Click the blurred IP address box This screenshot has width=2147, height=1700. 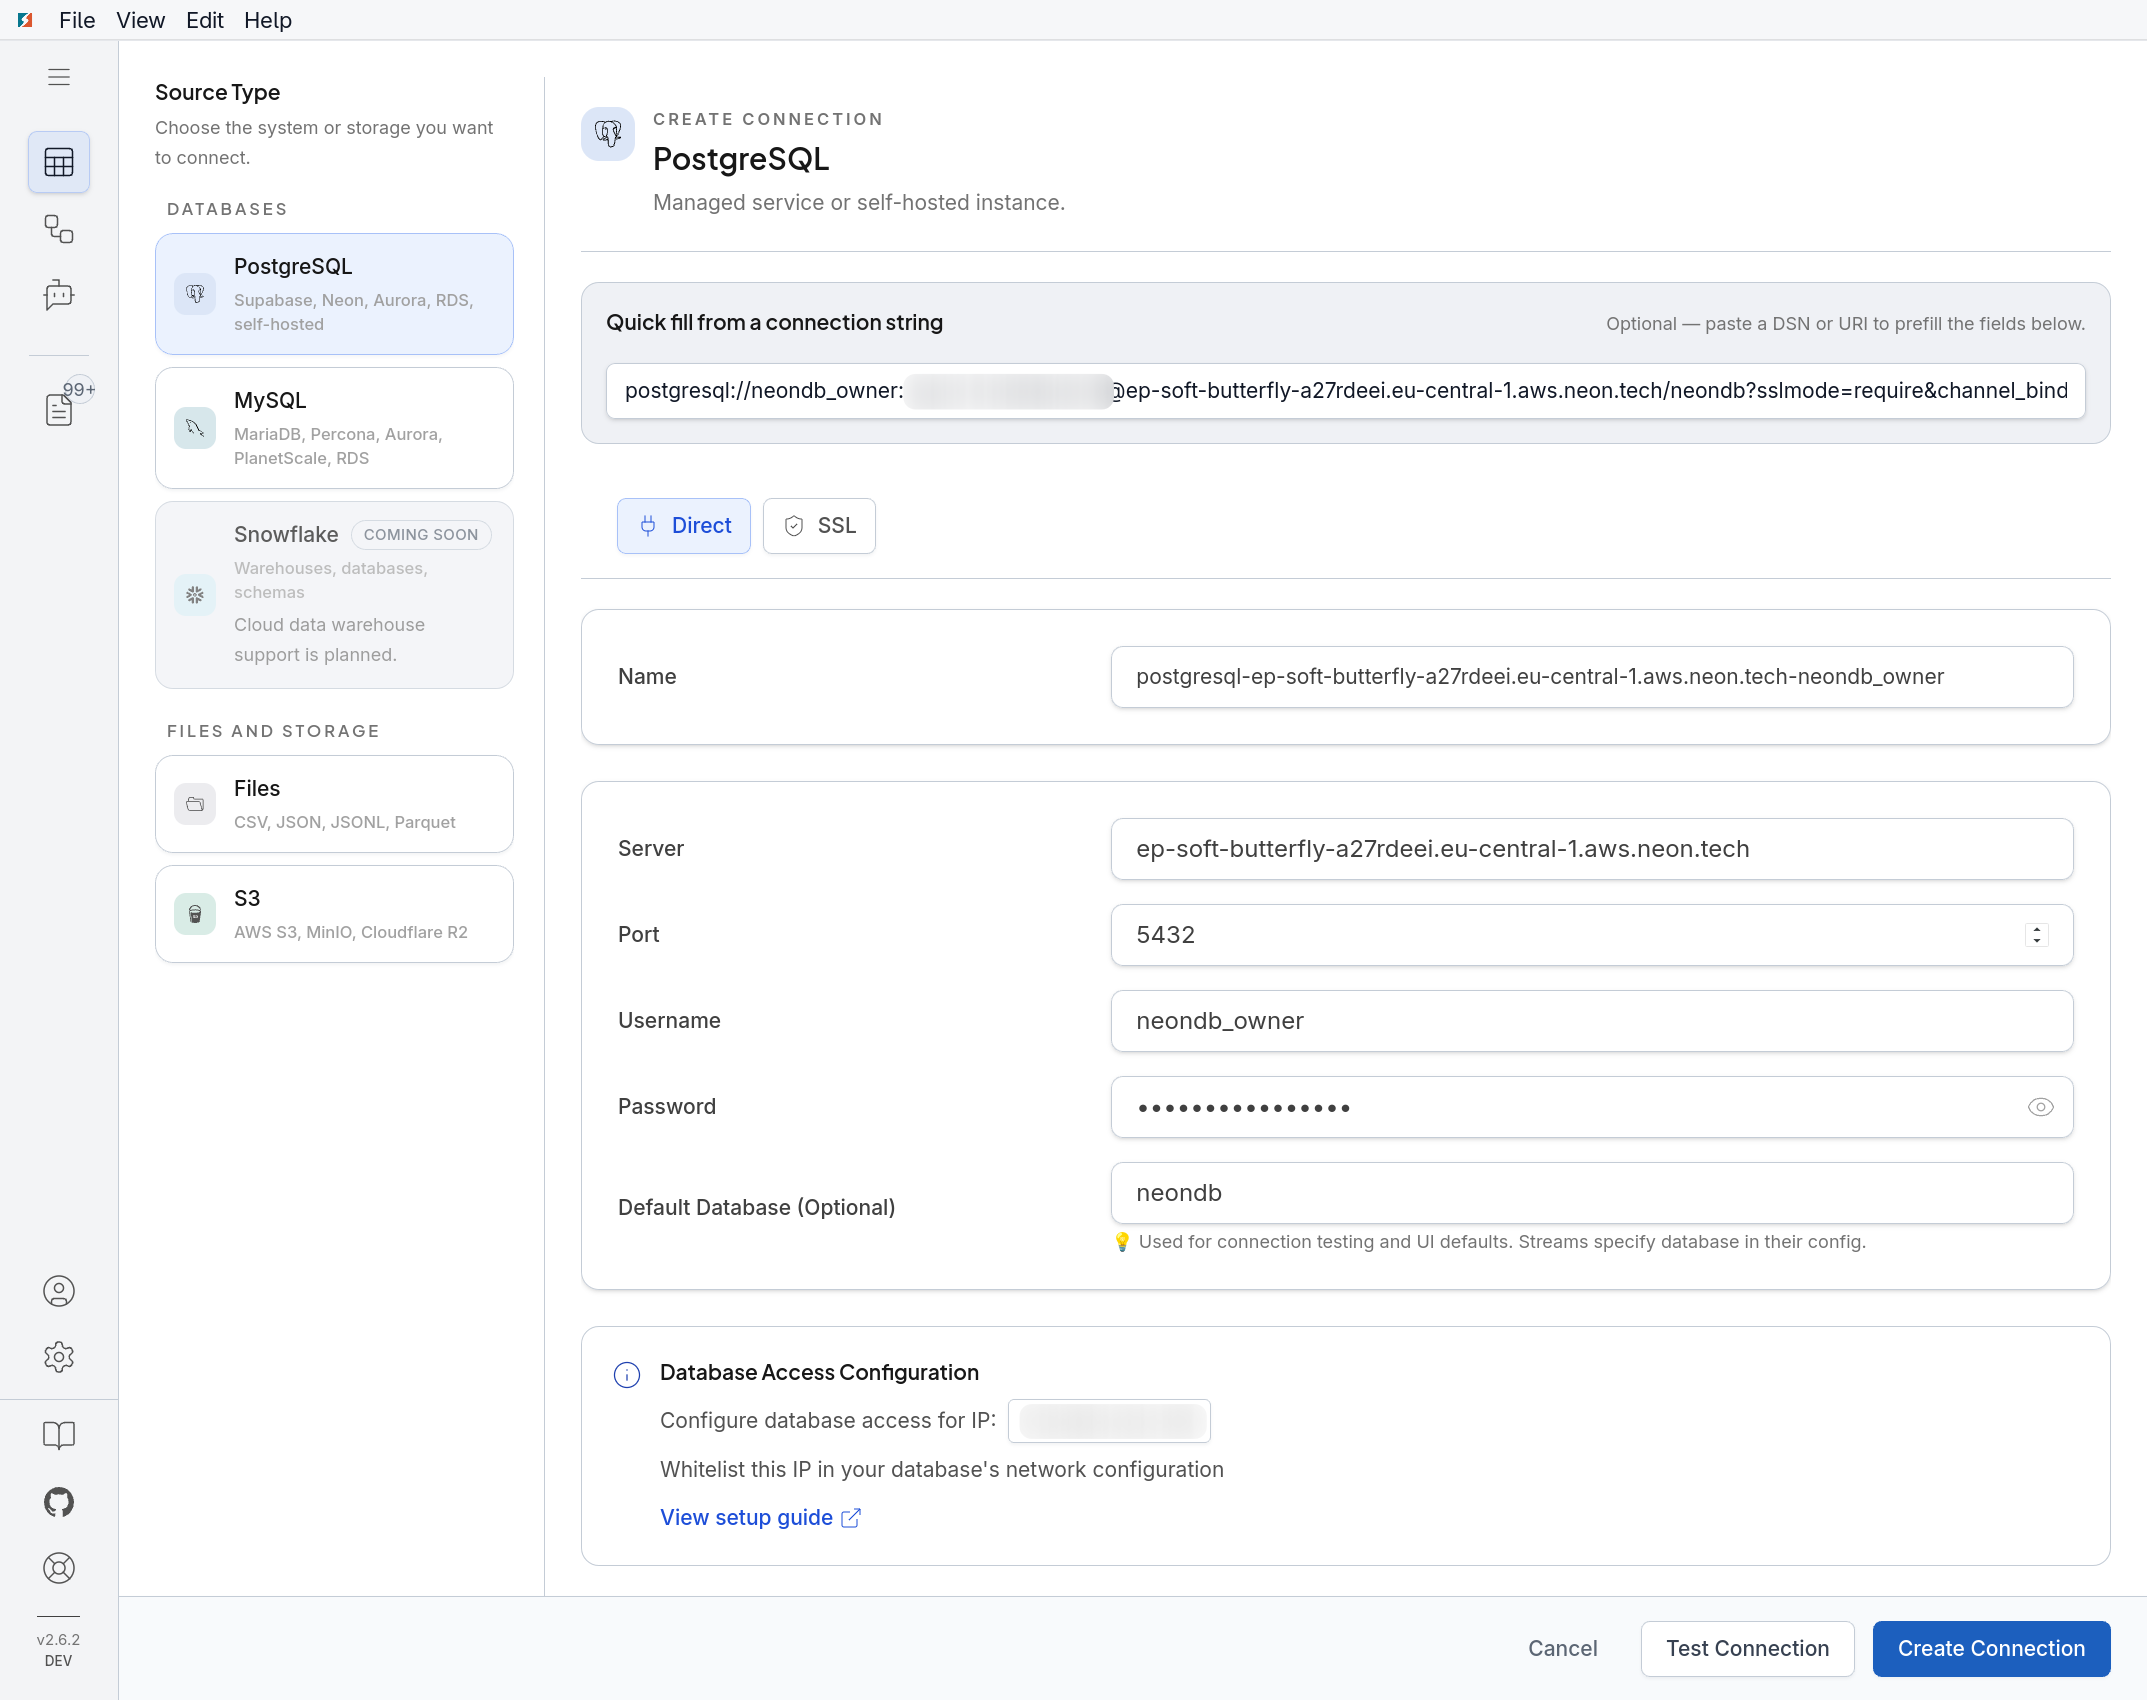tap(1109, 1421)
